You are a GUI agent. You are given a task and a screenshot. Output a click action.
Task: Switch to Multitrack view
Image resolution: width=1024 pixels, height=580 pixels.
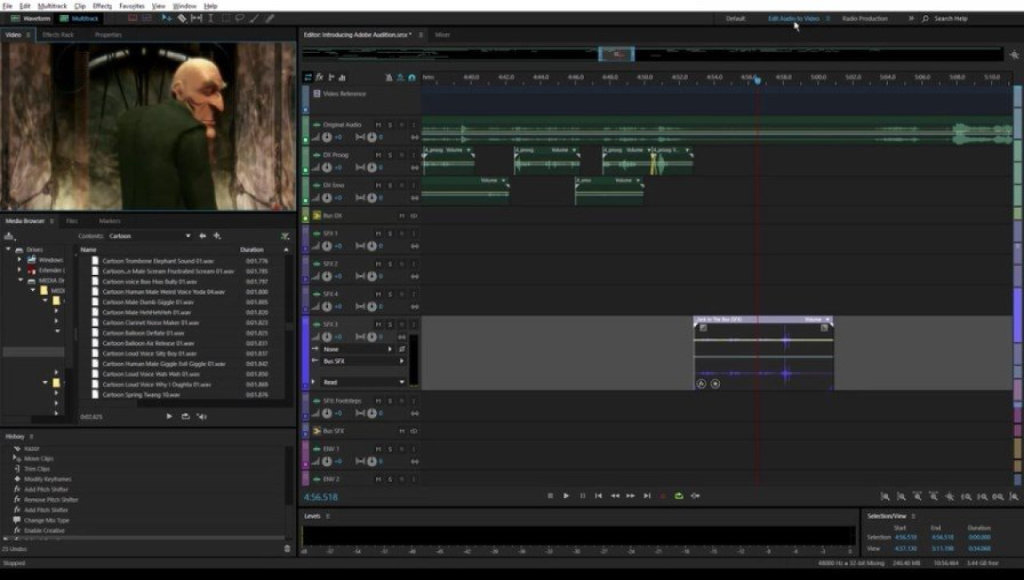(79, 18)
